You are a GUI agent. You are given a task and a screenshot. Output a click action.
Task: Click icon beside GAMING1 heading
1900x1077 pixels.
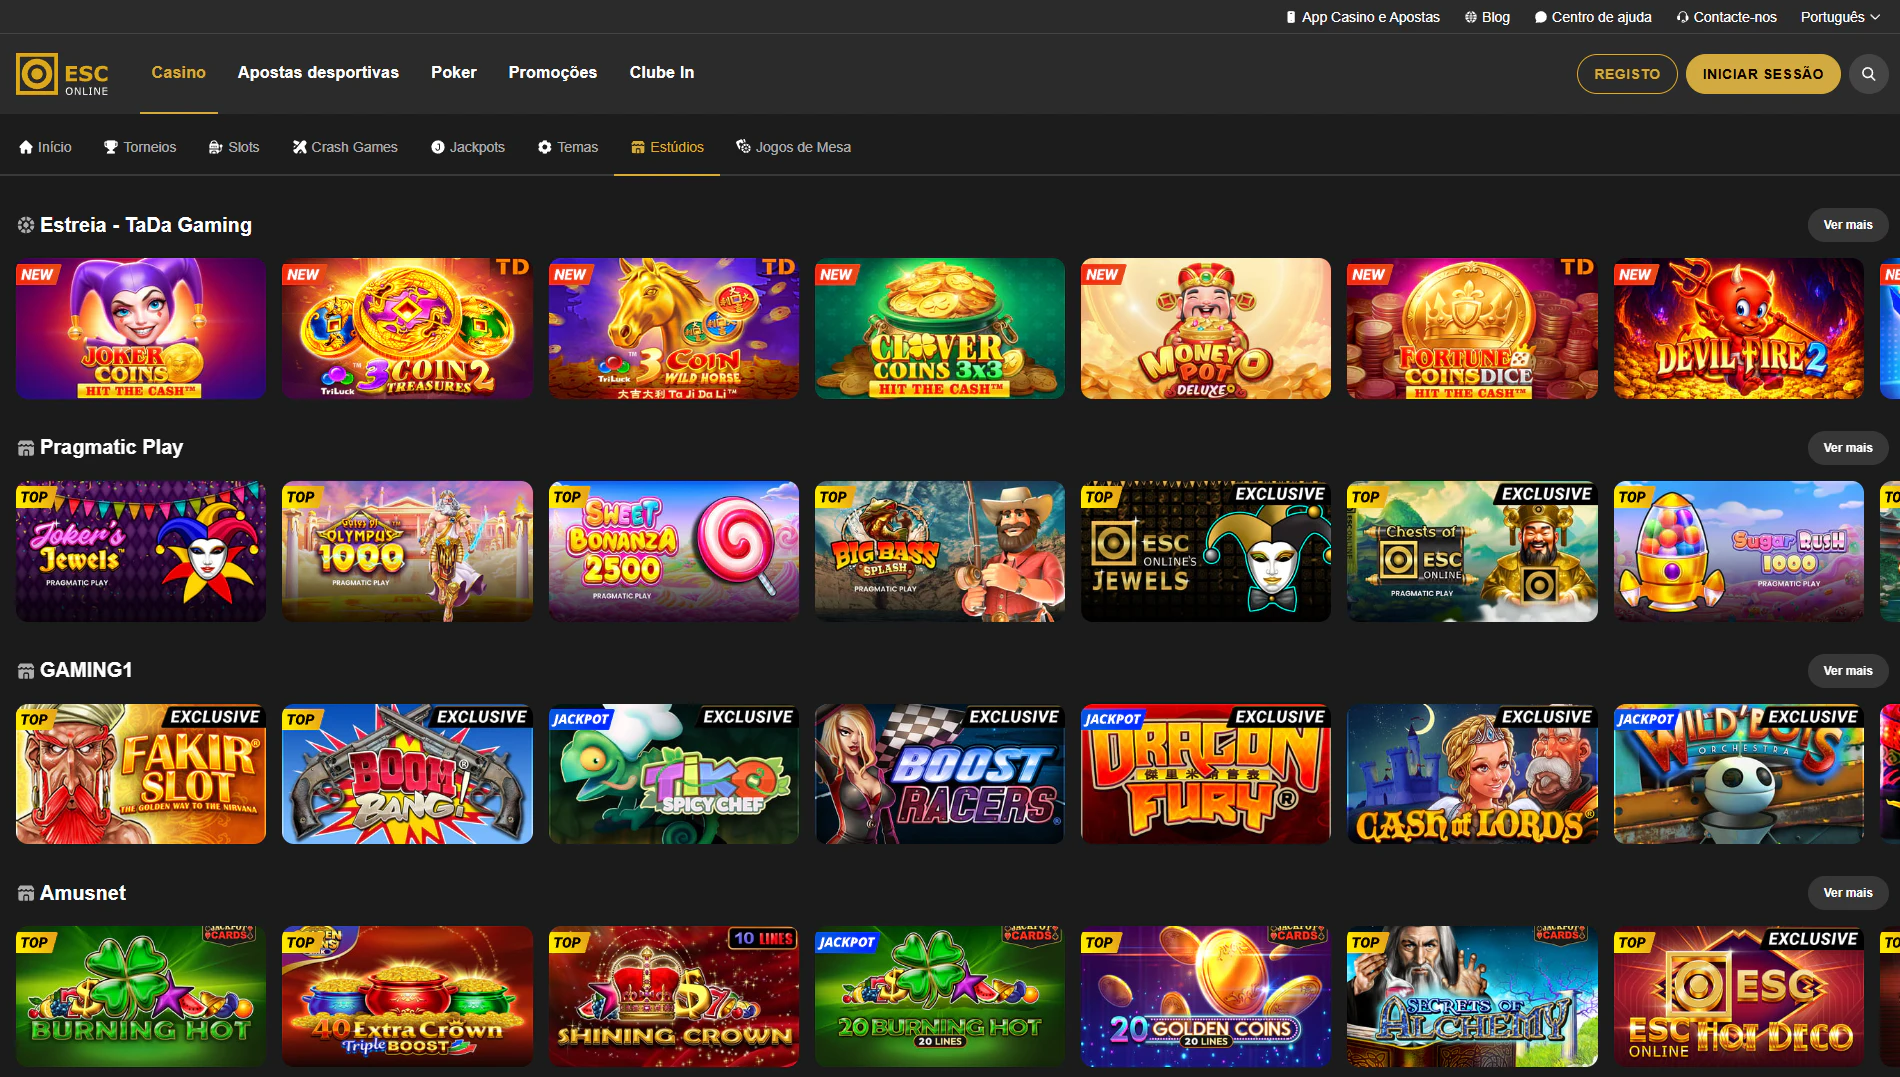[26, 671]
